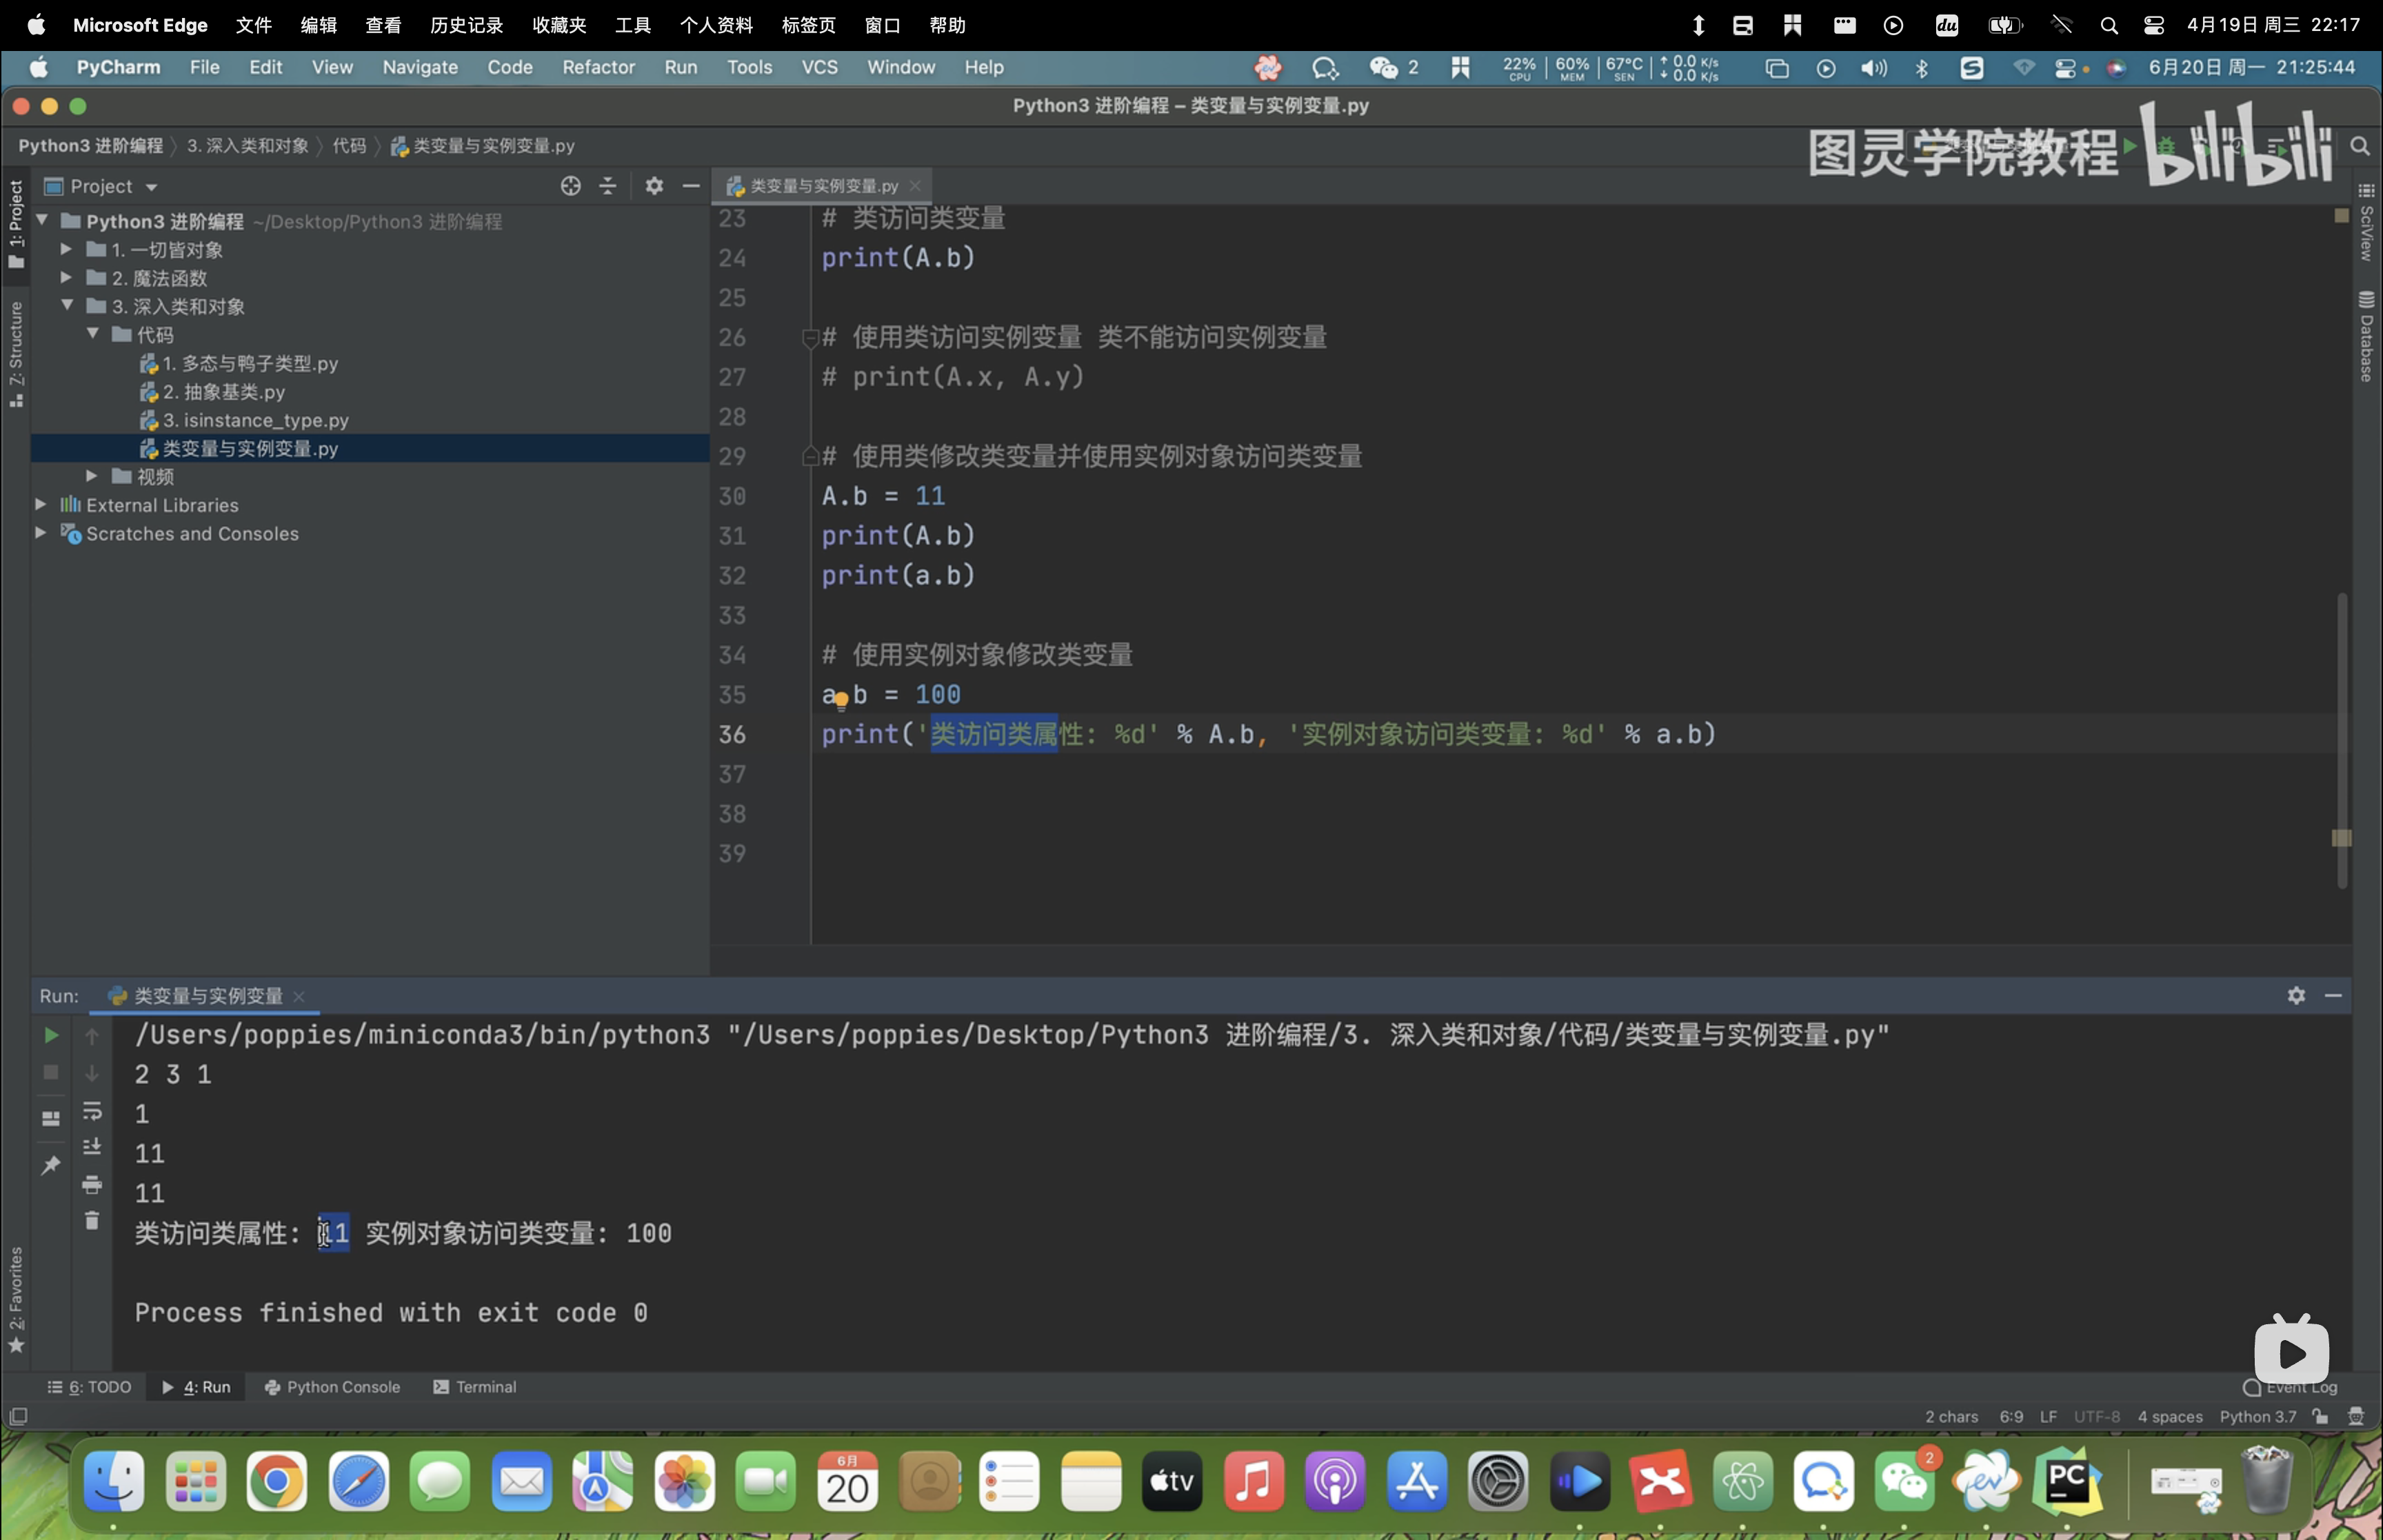Open the Structure side tab
The height and width of the screenshot is (1540, 2383).
click(x=16, y=354)
